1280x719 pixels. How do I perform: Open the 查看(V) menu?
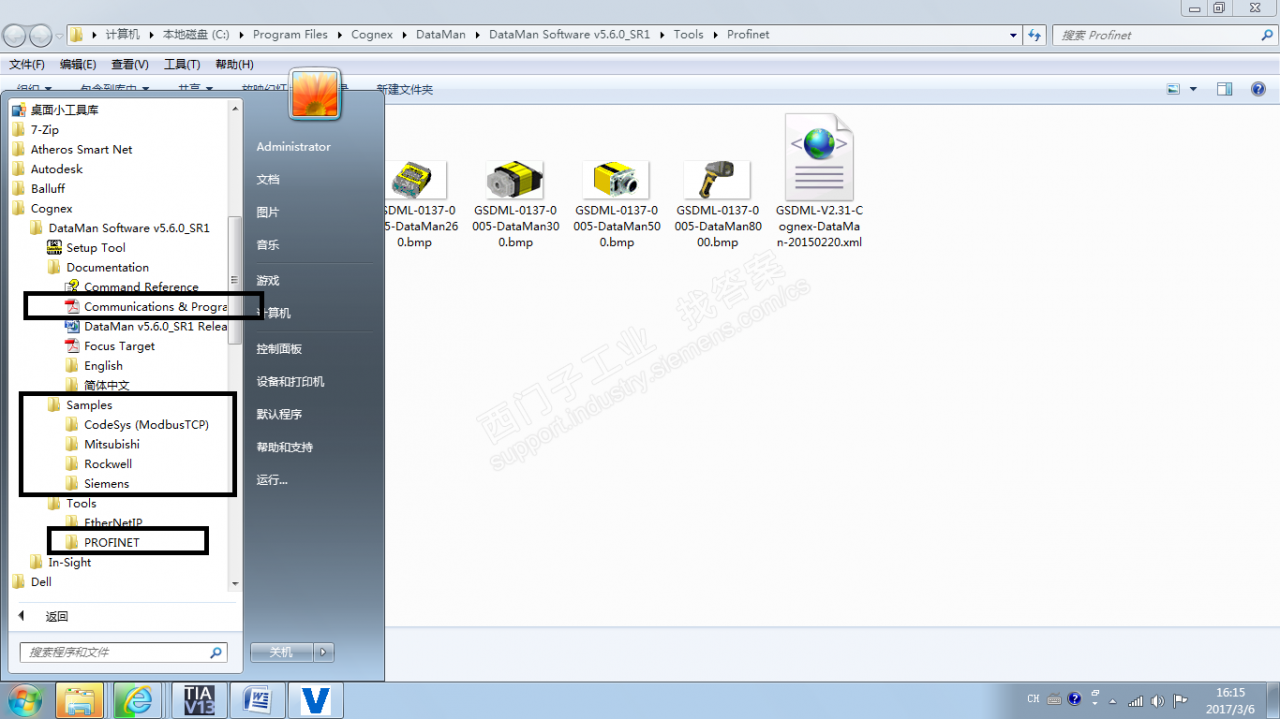pos(130,64)
